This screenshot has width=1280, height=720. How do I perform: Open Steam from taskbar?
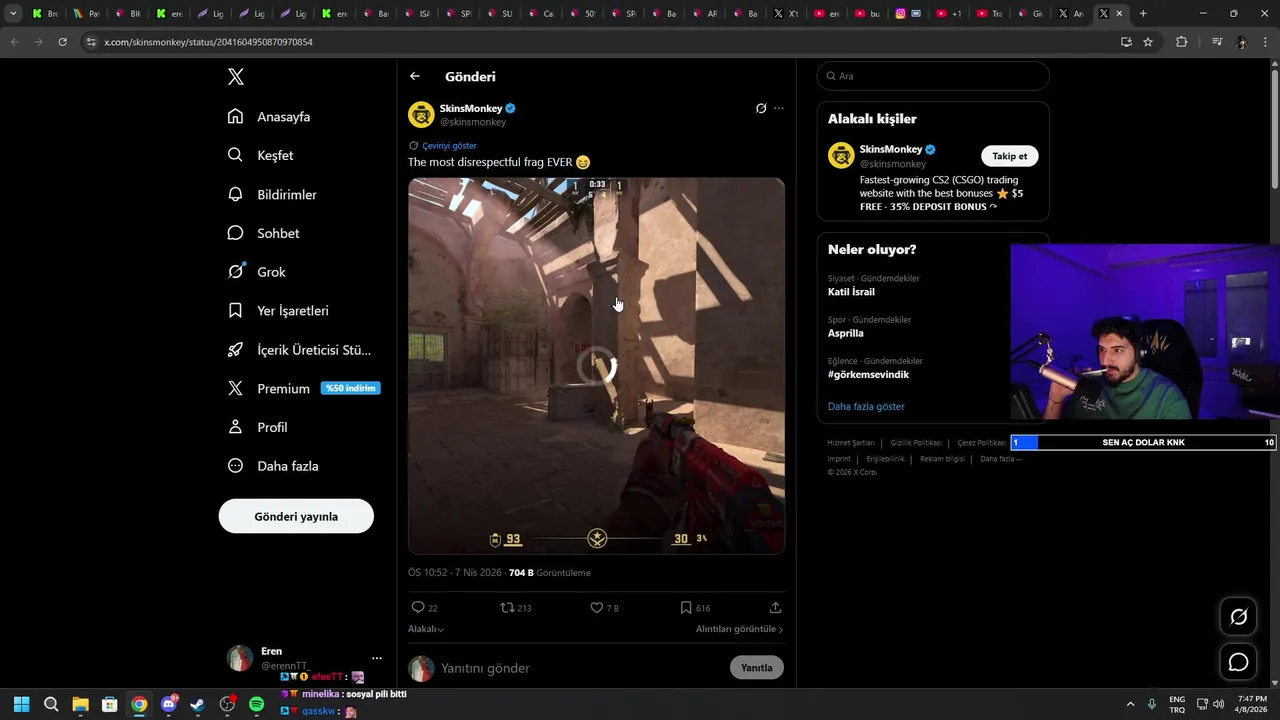[198, 704]
